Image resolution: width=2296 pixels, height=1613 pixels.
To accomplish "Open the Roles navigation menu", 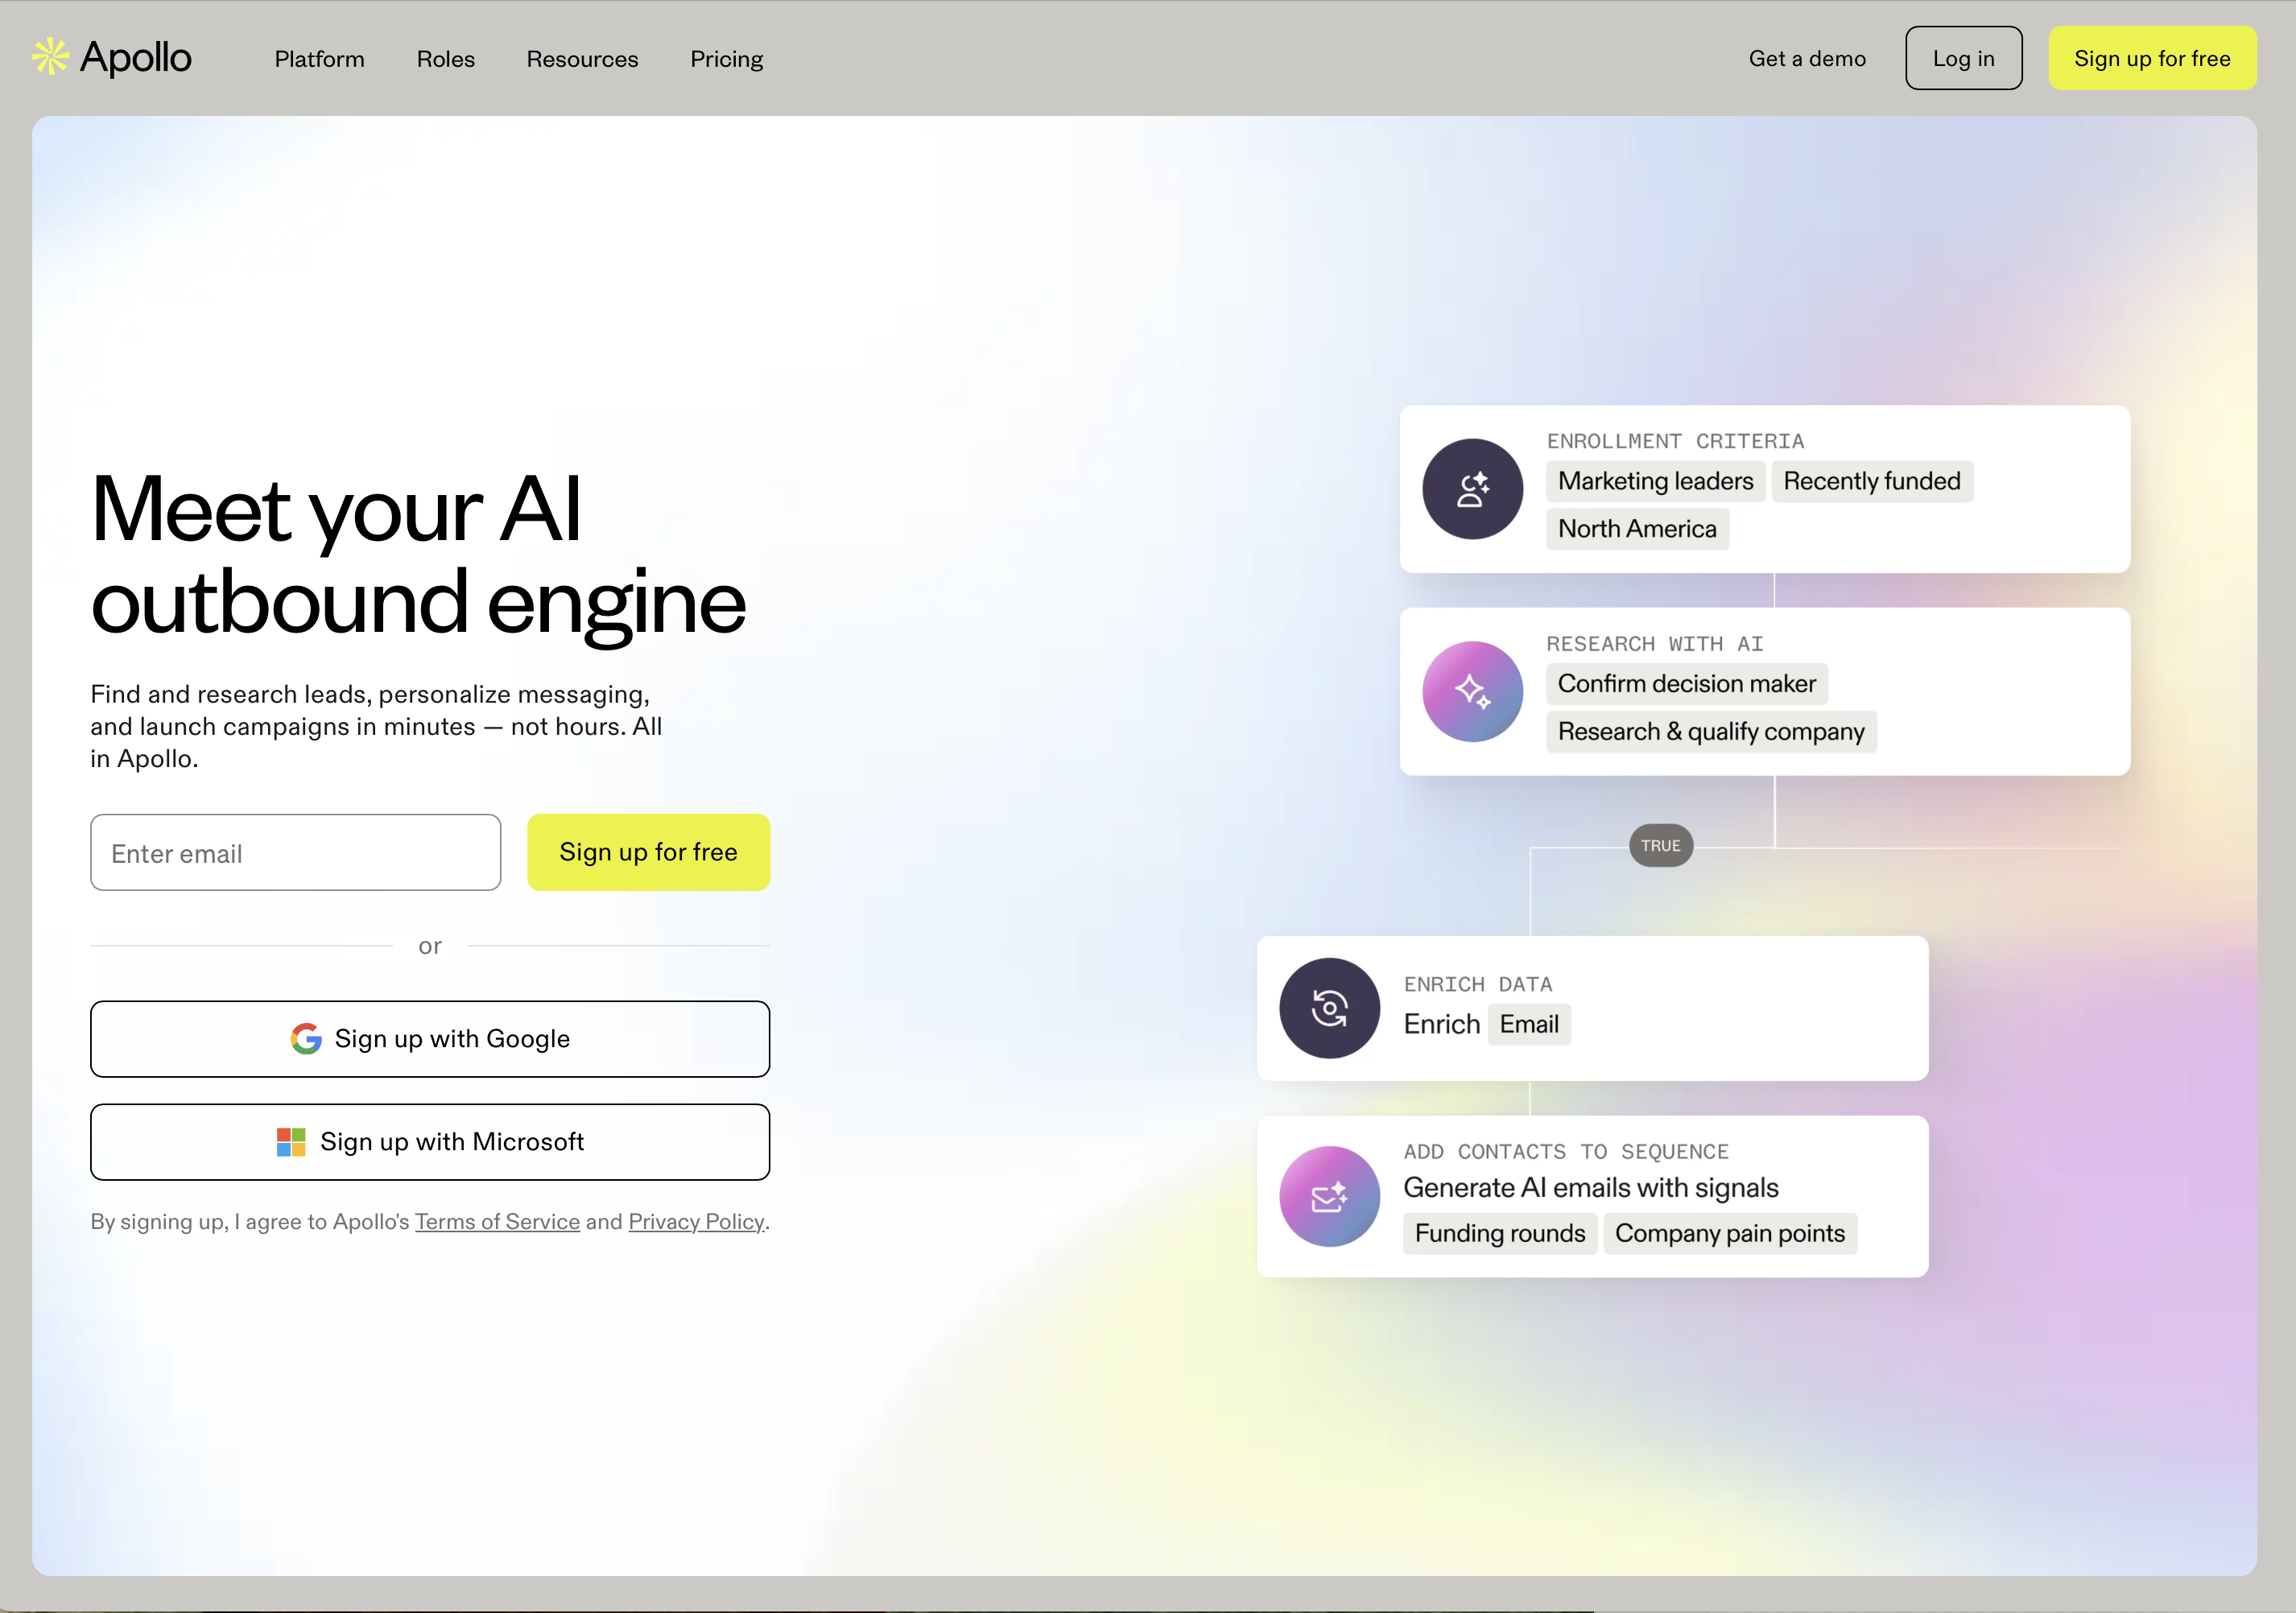I will tap(445, 59).
